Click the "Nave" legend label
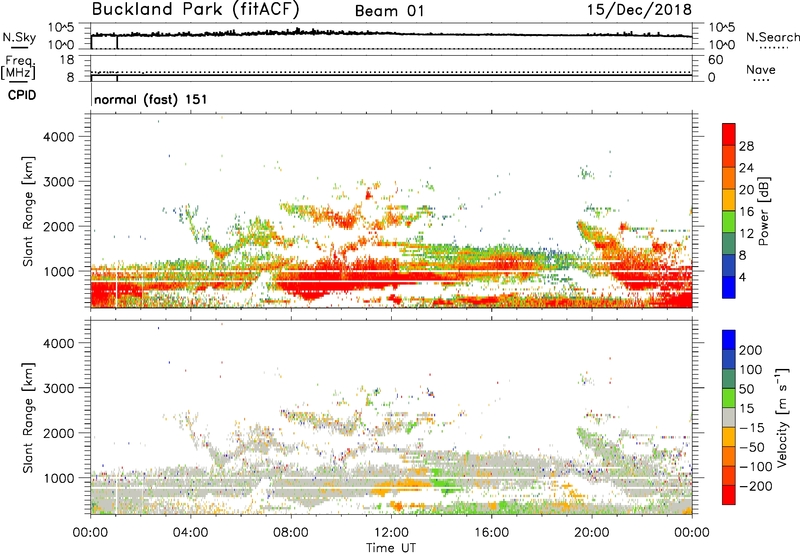 (761, 69)
